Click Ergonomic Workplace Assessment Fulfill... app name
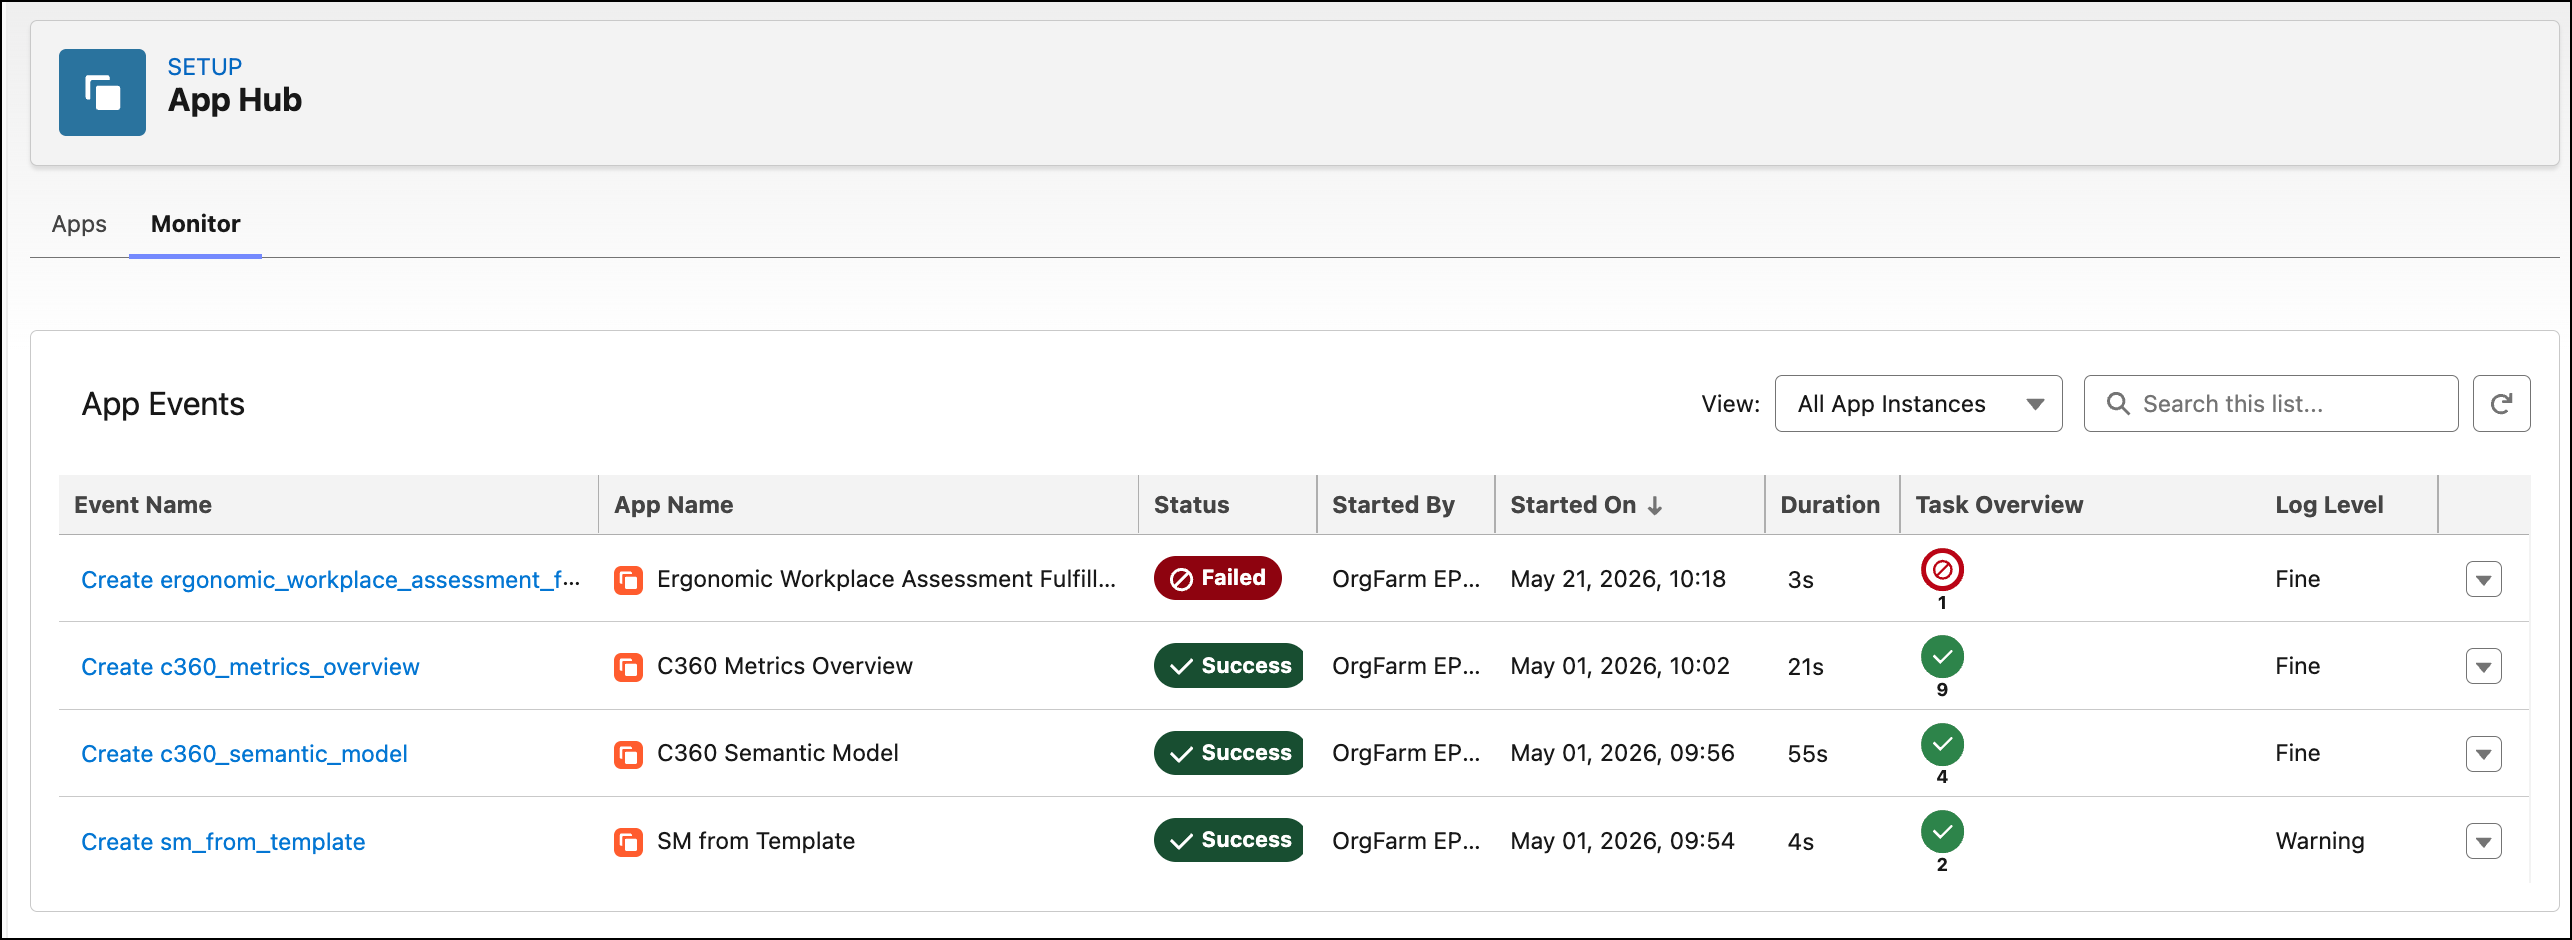Screen dimensions: 2572x940 [886, 579]
